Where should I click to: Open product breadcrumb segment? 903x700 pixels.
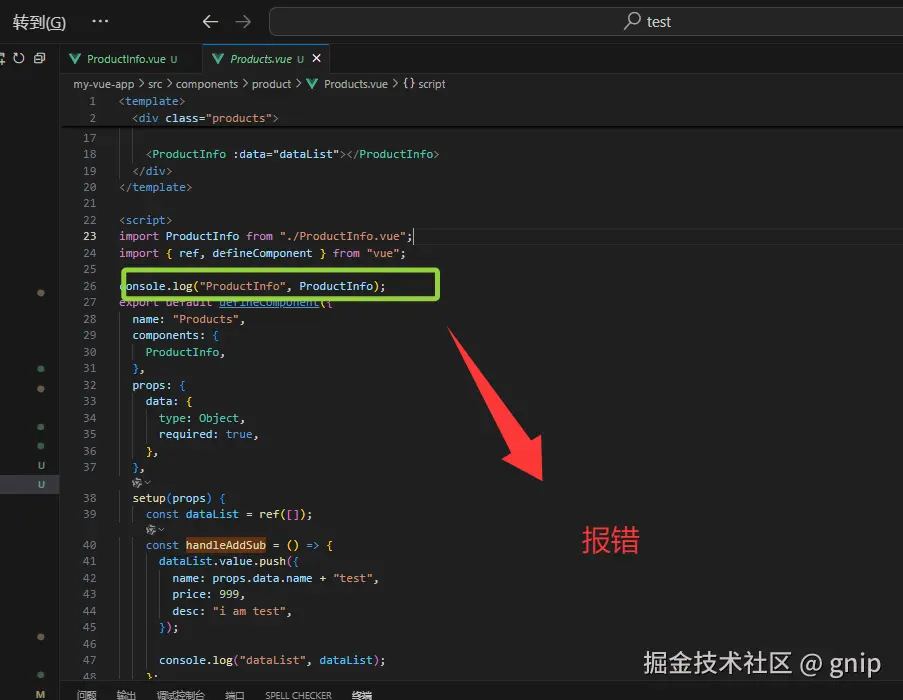tap(271, 84)
